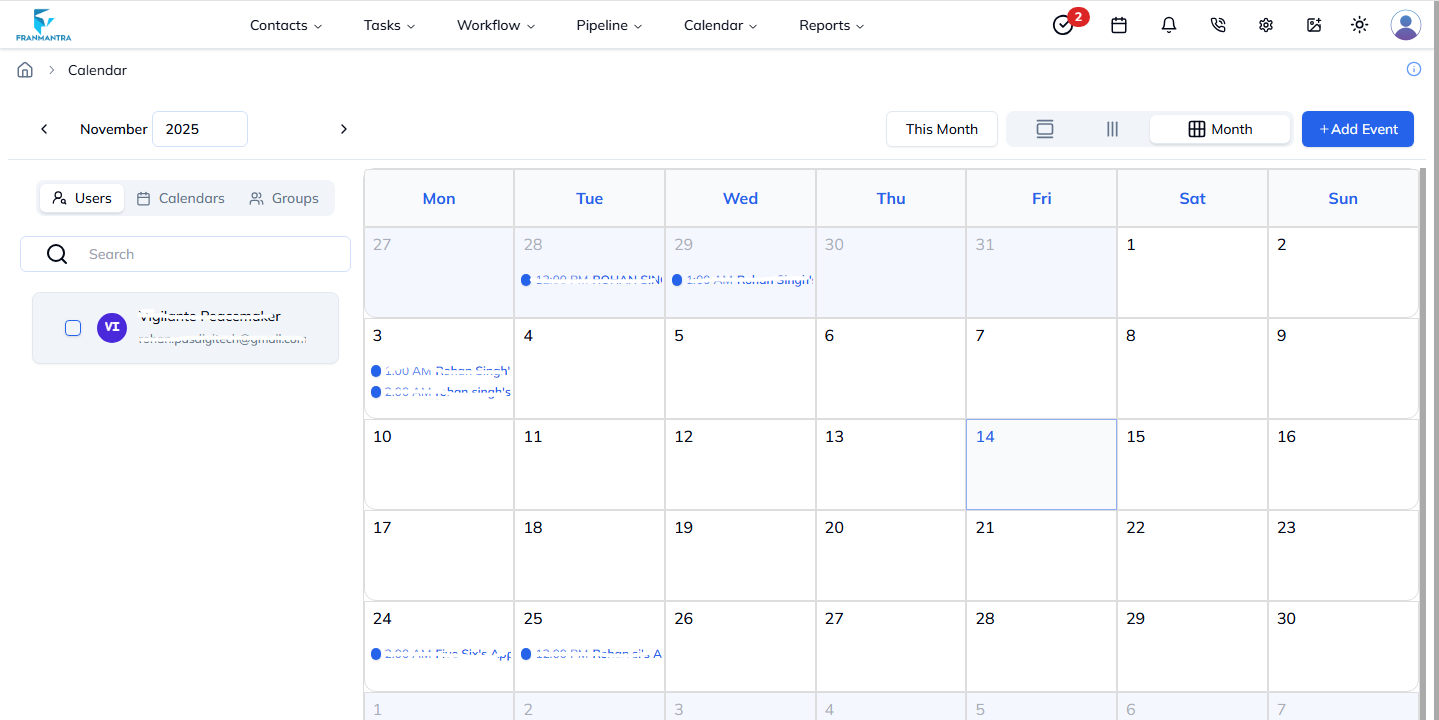
Task: Select the day view icon in view switcher
Action: (1044, 128)
